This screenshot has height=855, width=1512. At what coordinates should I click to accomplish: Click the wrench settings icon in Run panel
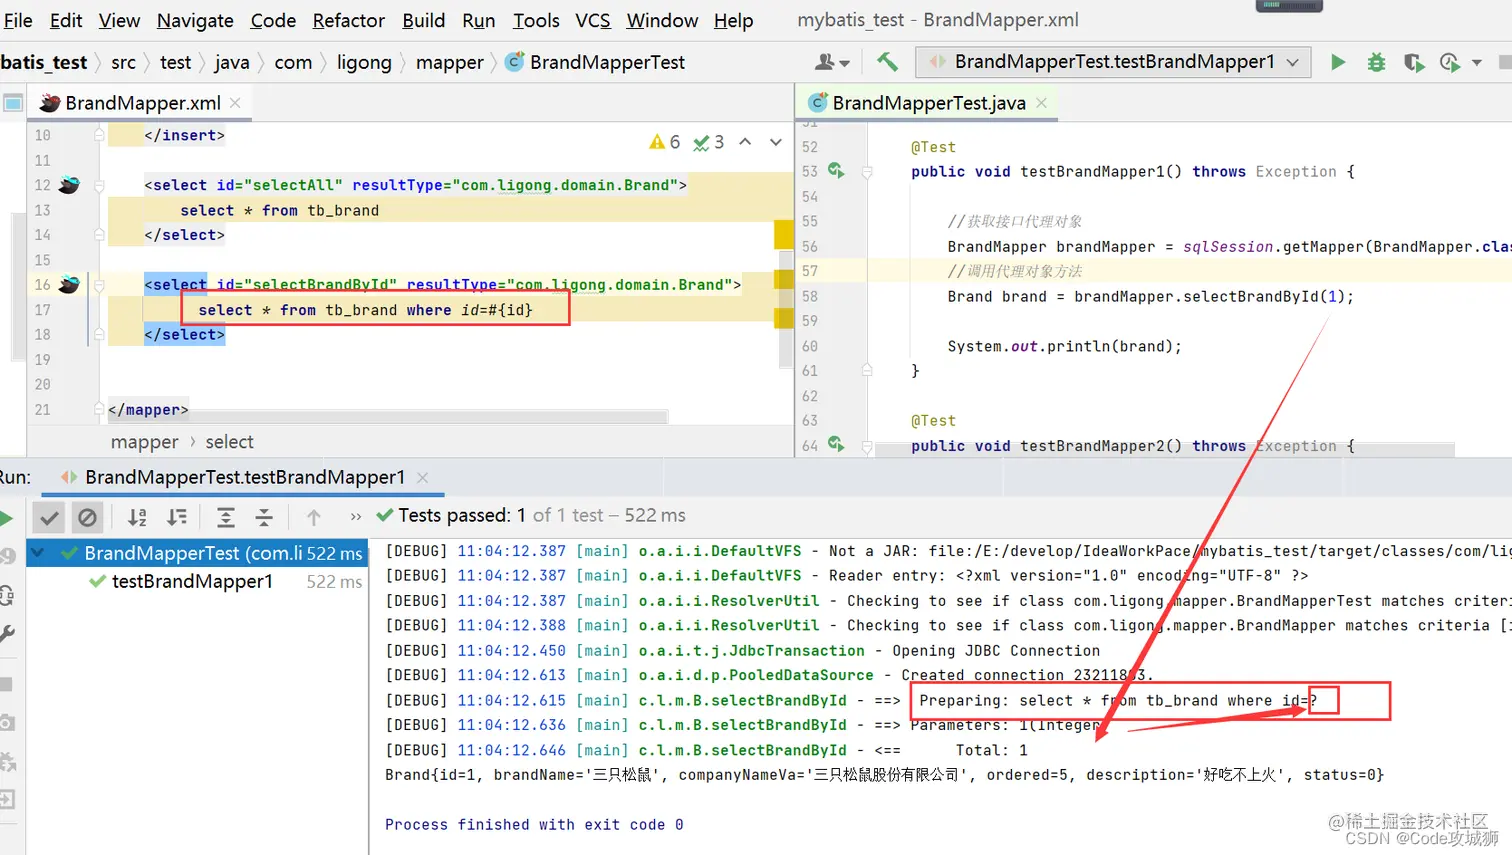7,633
